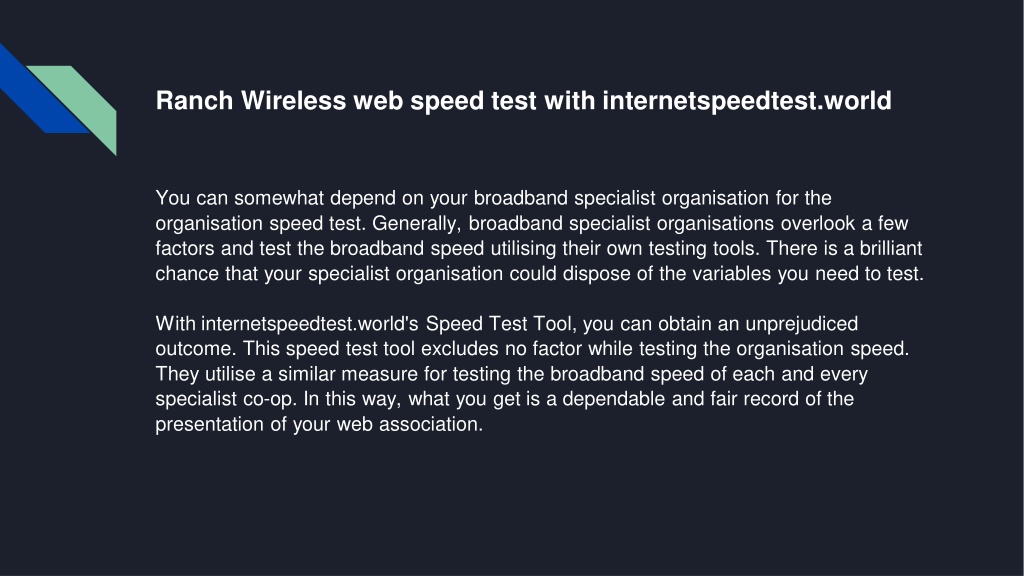This screenshot has width=1024, height=576.
Task: Open internetspeedtest.world's link in second paragraph
Action: pyautogui.click(x=309, y=324)
